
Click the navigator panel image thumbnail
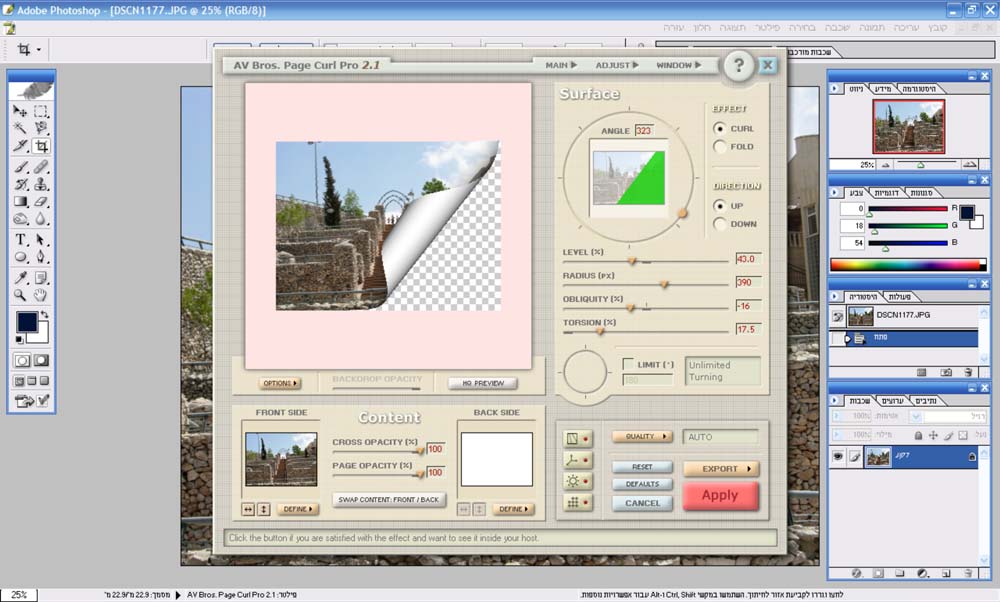[909, 126]
